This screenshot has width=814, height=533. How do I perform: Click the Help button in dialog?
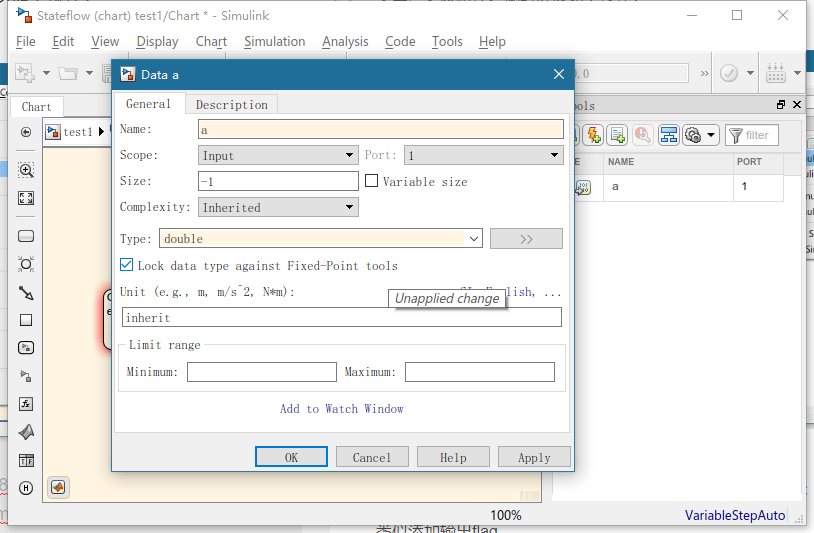pyautogui.click(x=453, y=457)
